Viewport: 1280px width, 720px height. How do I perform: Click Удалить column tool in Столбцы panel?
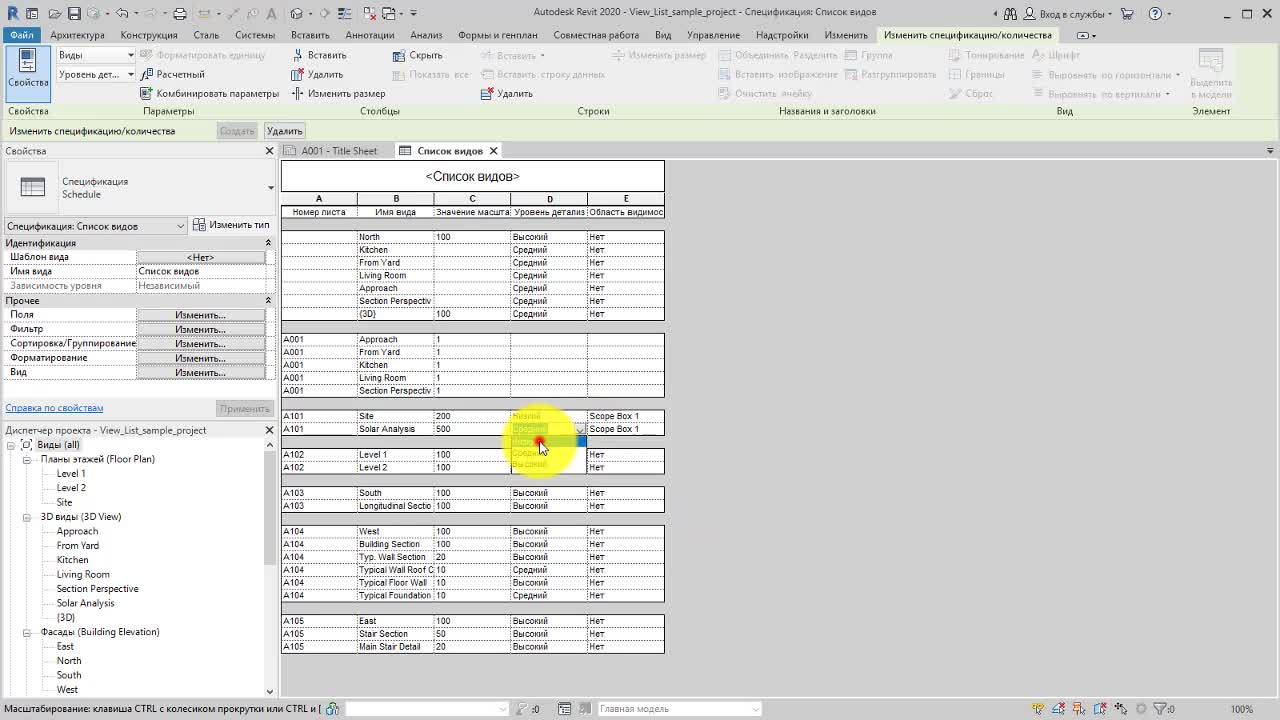point(317,74)
